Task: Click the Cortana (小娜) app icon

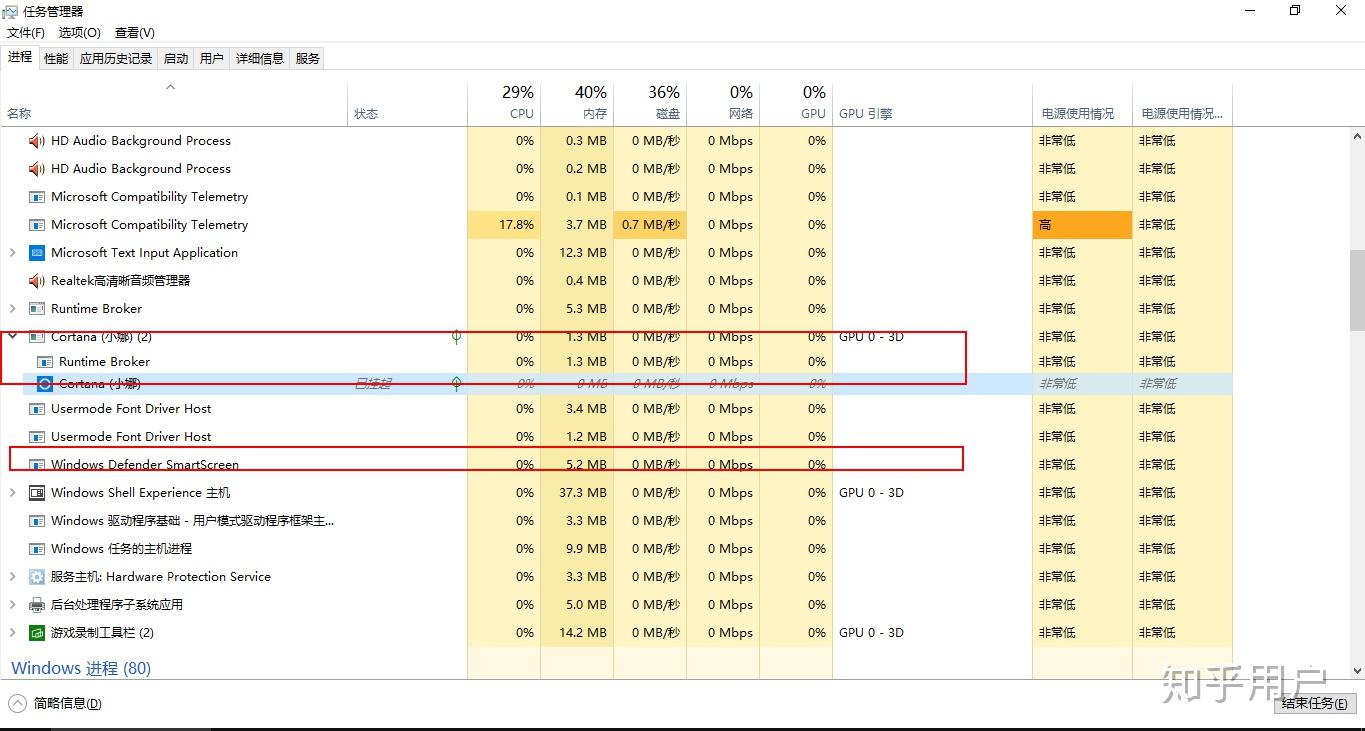Action: point(44,383)
